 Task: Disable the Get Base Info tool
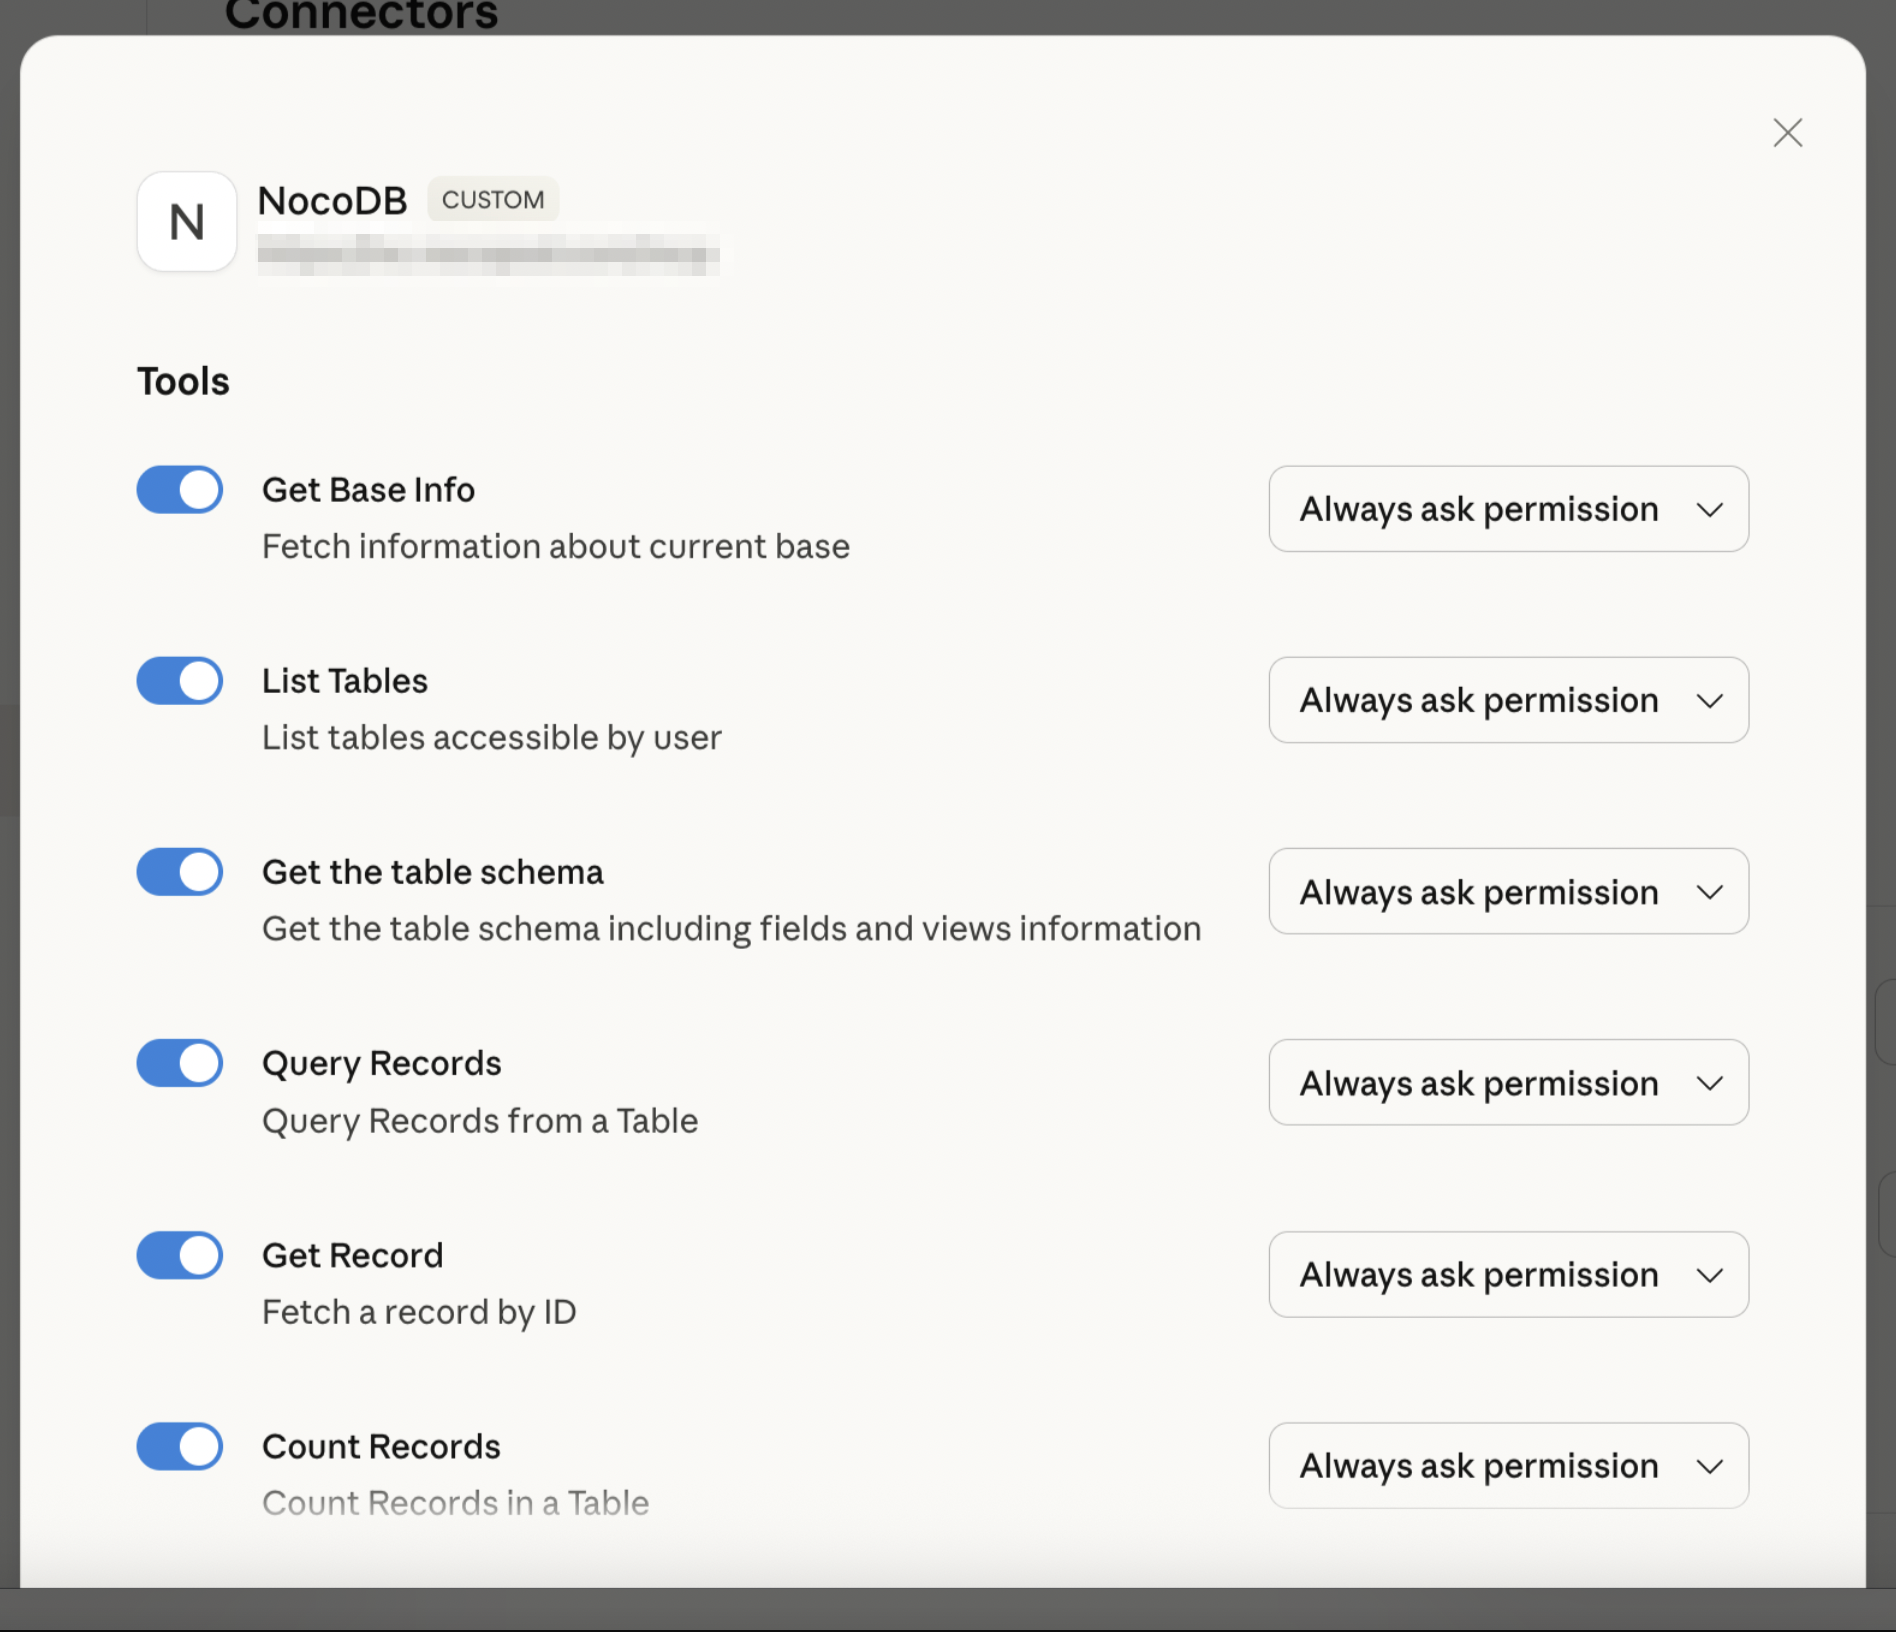180,490
